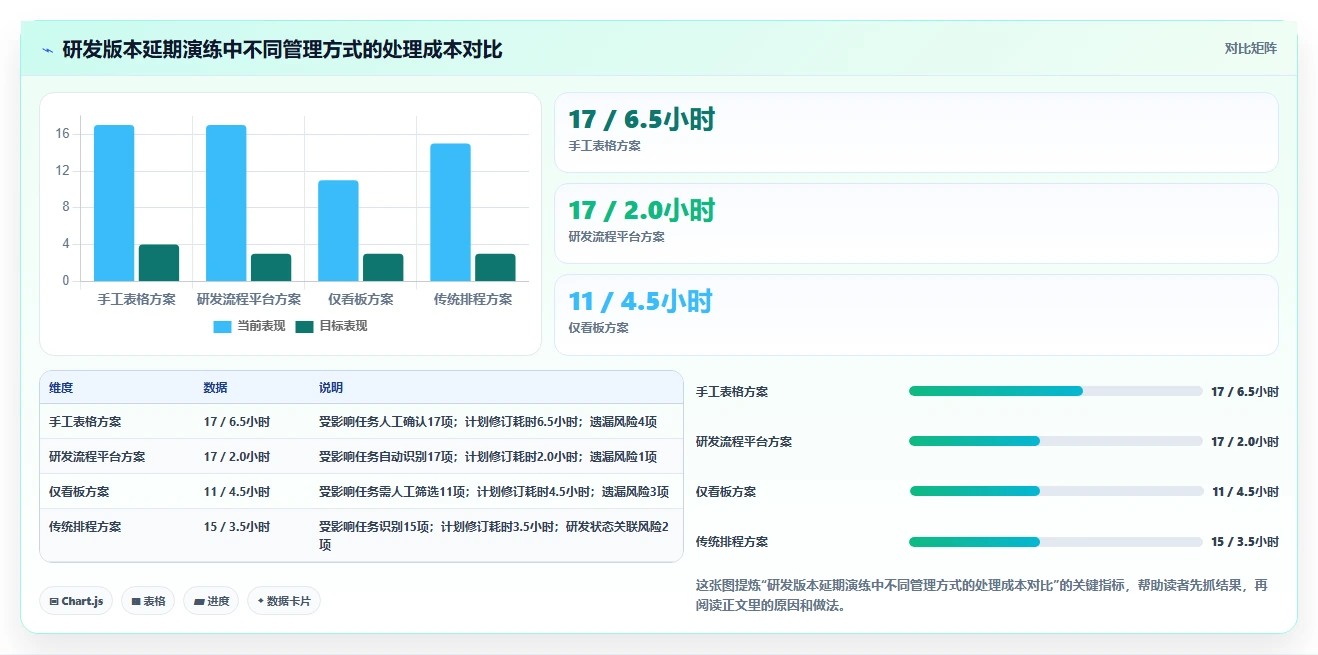Click the 研发流程平台方案 progress bar
The image size is (1318, 655).
click(x=1055, y=441)
